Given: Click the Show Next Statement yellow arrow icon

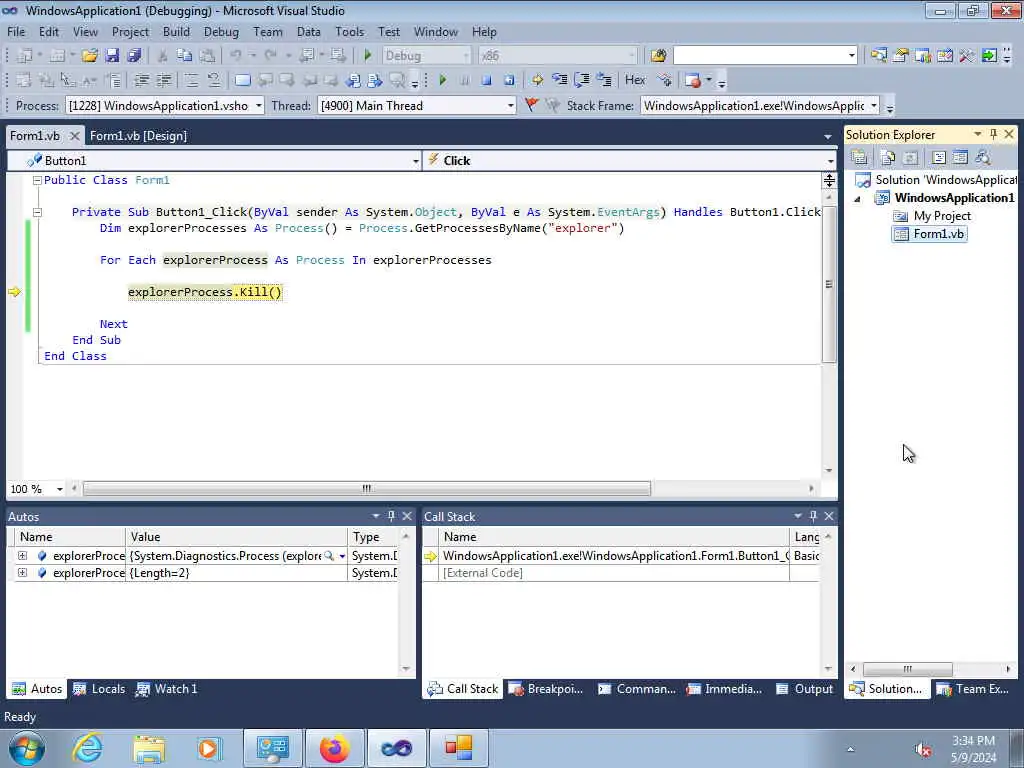Looking at the screenshot, I should (x=537, y=80).
